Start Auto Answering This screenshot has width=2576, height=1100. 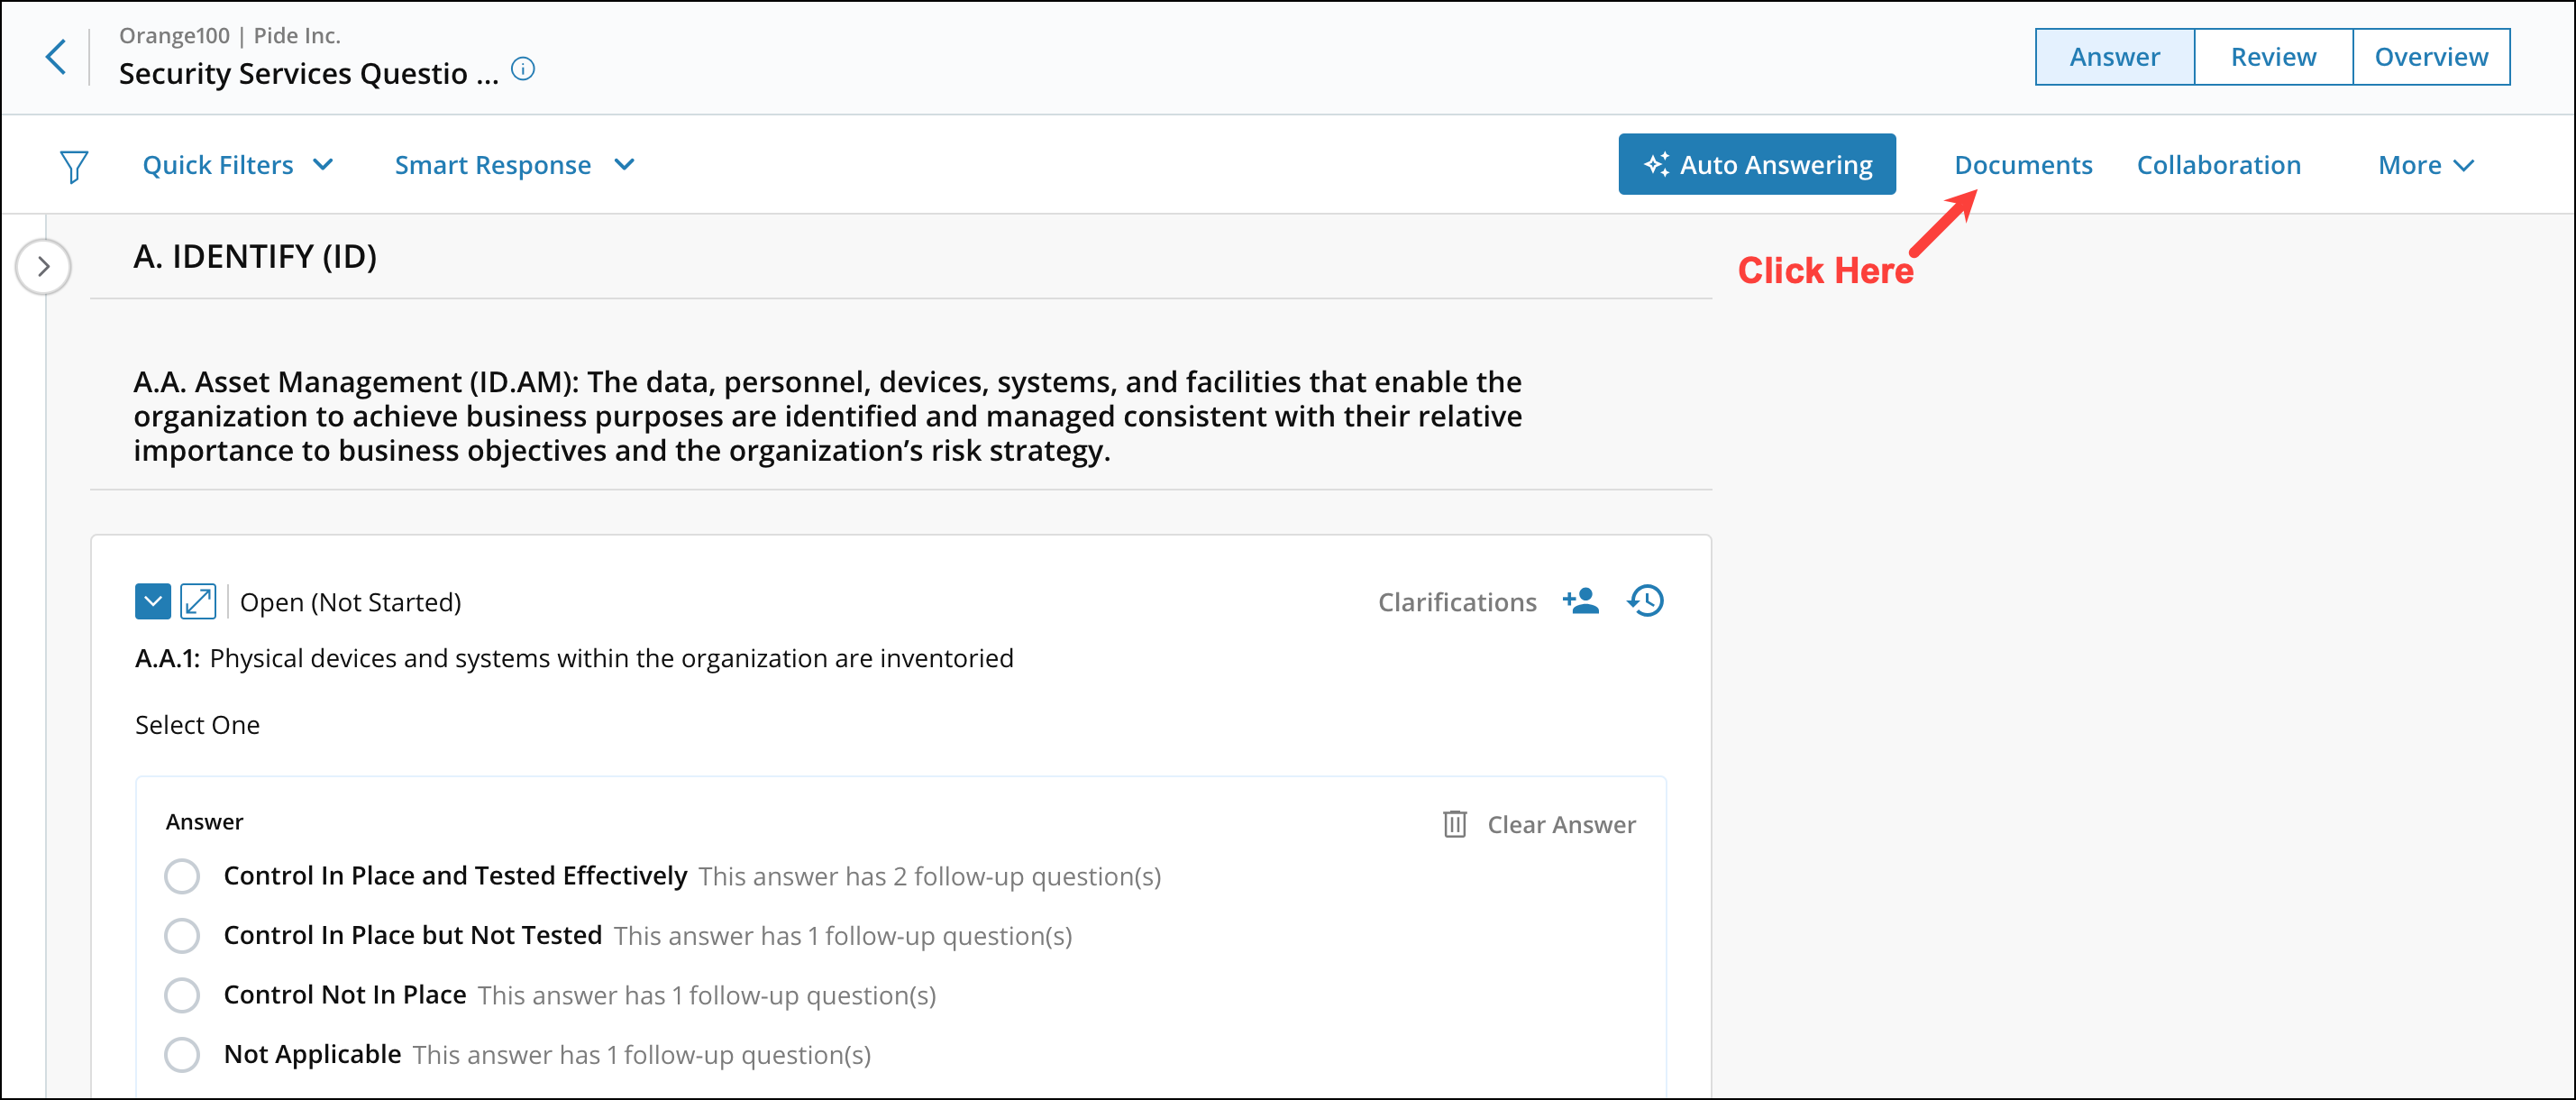click(x=1757, y=165)
